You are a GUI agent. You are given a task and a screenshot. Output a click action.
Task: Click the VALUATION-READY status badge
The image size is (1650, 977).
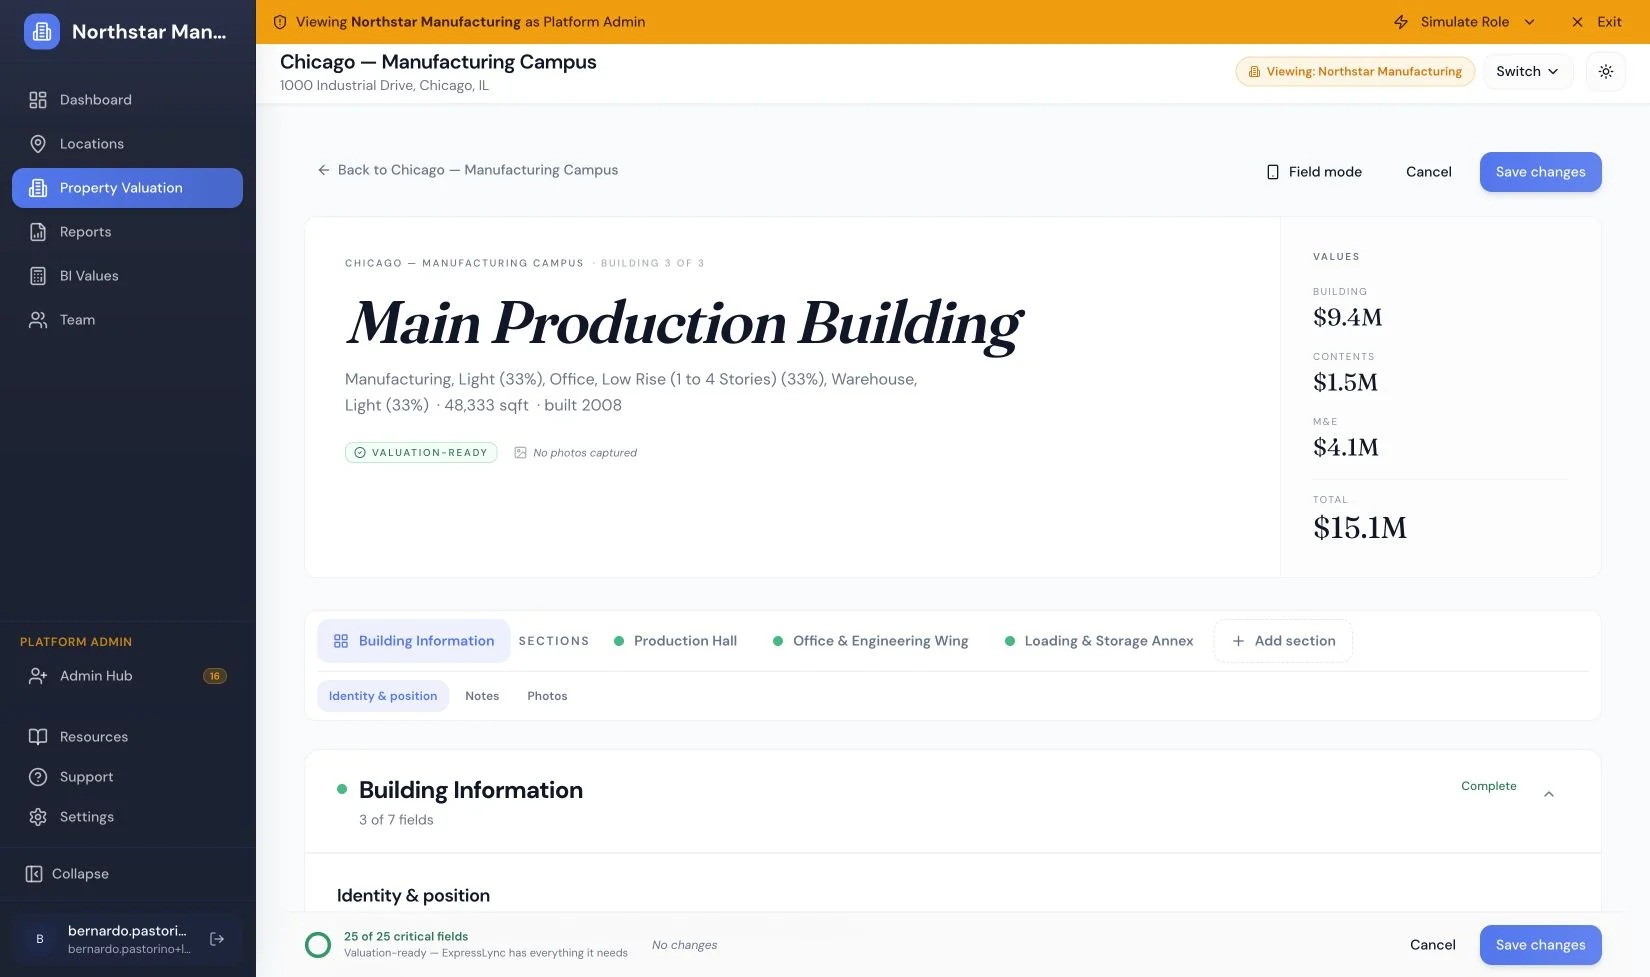pyautogui.click(x=421, y=453)
